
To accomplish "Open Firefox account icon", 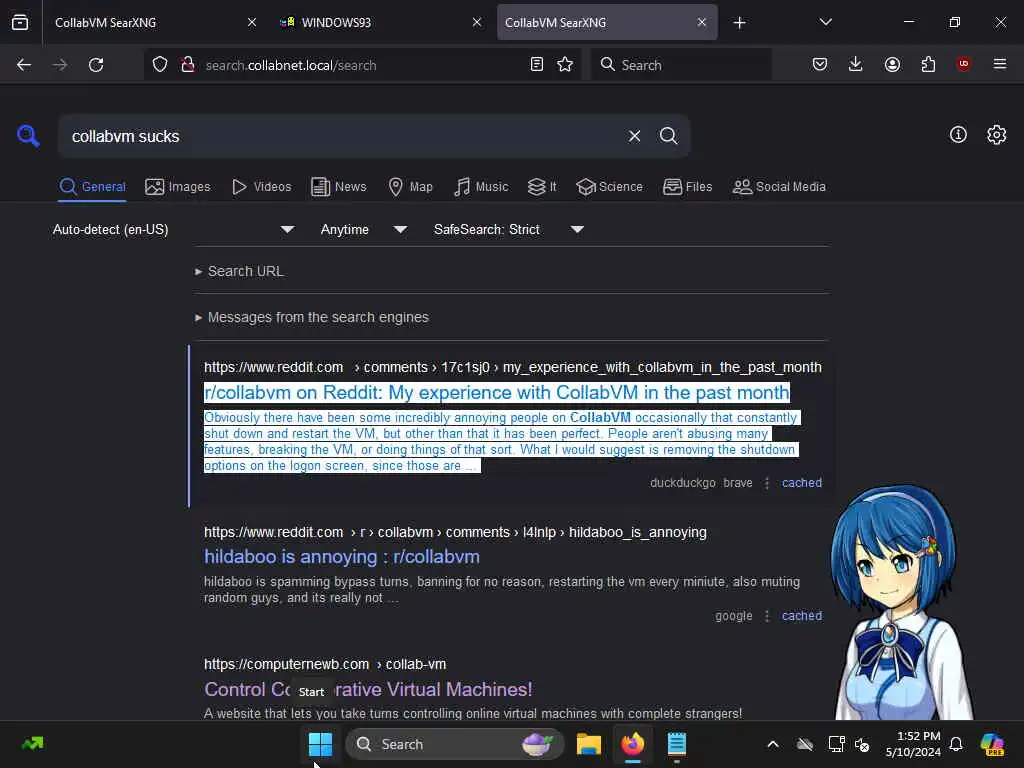I will point(892,64).
